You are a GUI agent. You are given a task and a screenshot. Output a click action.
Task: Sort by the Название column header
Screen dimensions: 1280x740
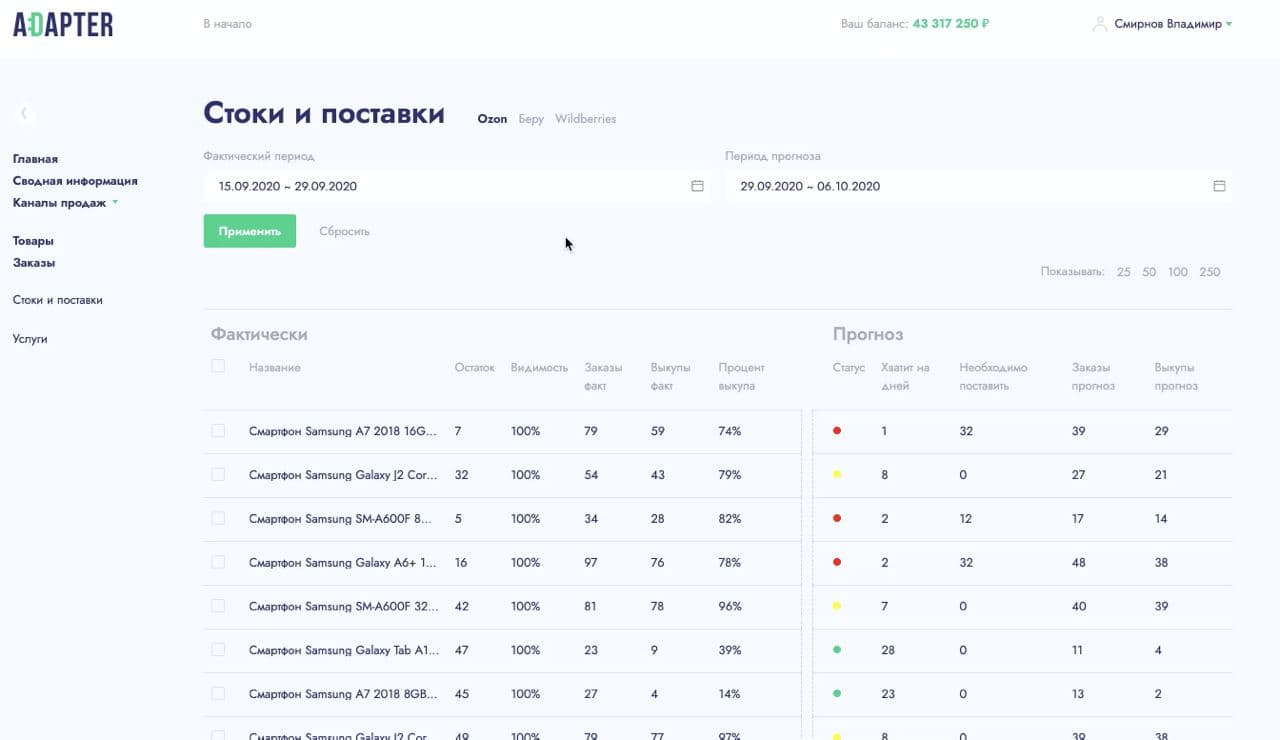tap(275, 367)
